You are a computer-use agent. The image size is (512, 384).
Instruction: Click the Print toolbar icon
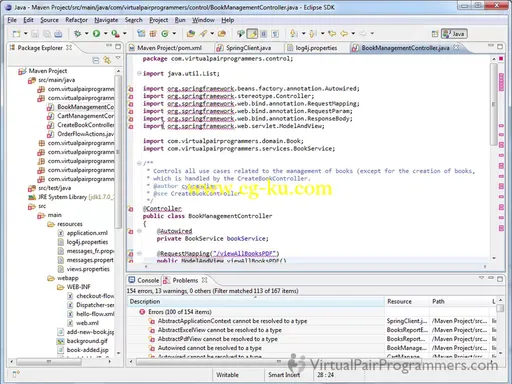(x=58, y=33)
